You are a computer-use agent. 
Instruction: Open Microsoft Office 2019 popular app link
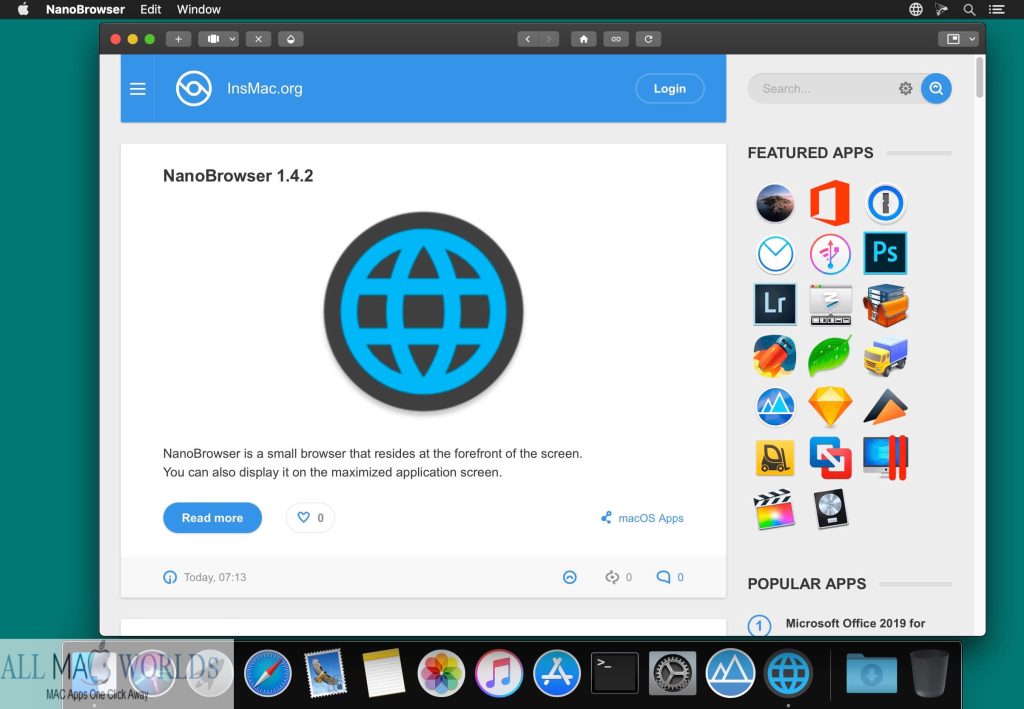(855, 623)
